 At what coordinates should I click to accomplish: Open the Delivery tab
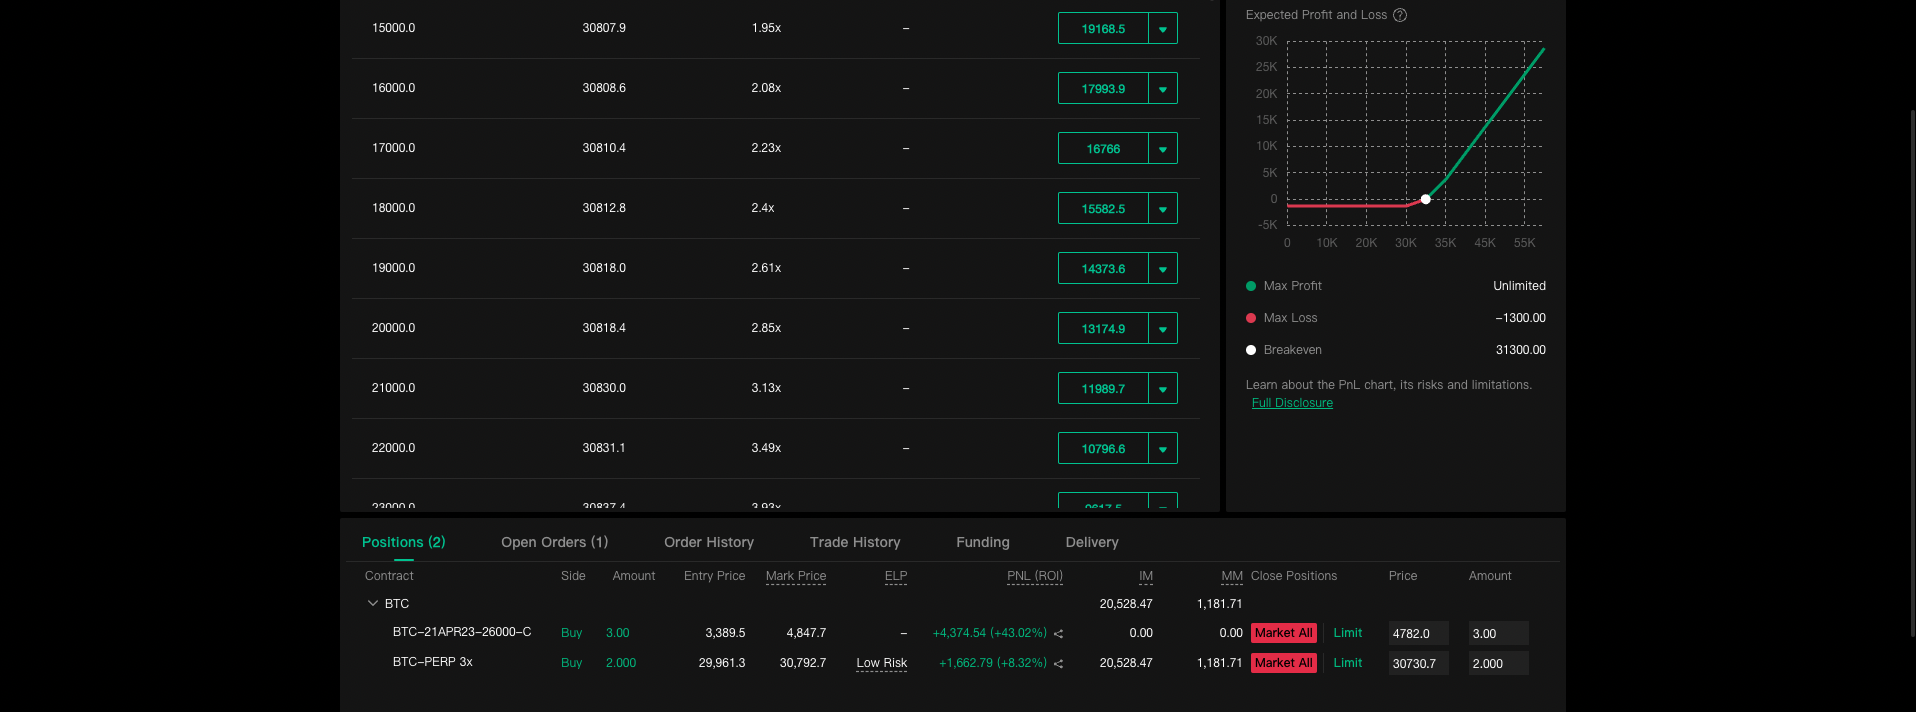(x=1092, y=542)
